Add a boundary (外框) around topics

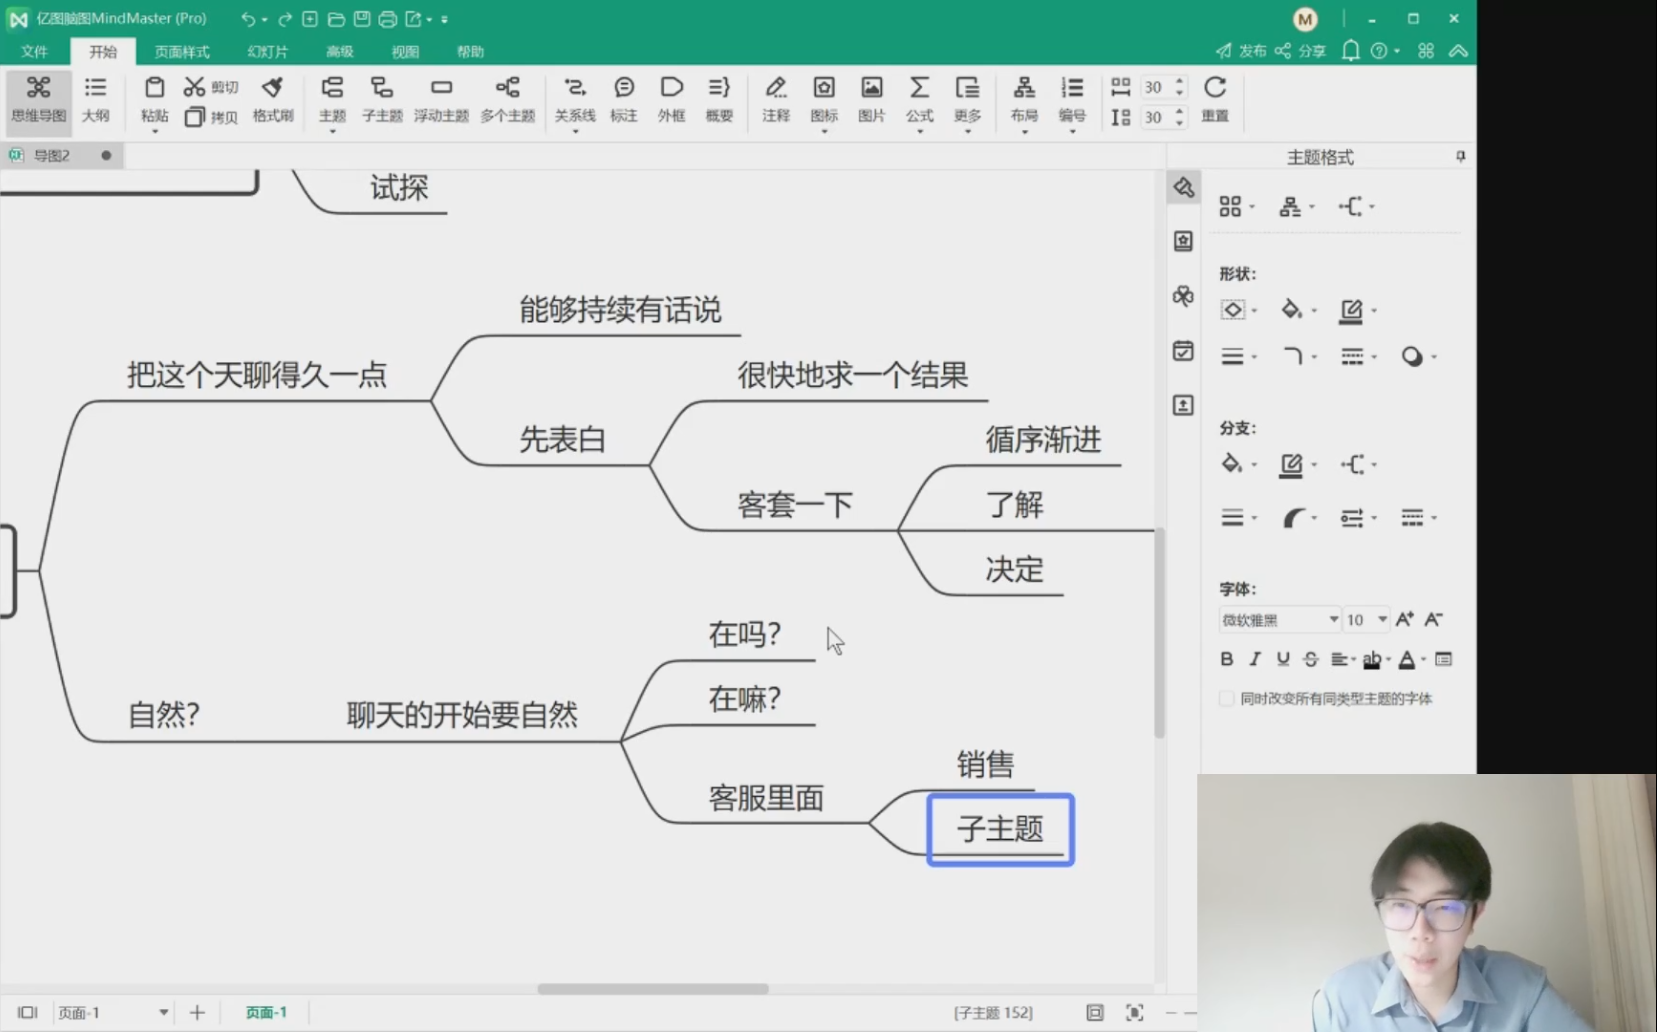[x=671, y=98]
